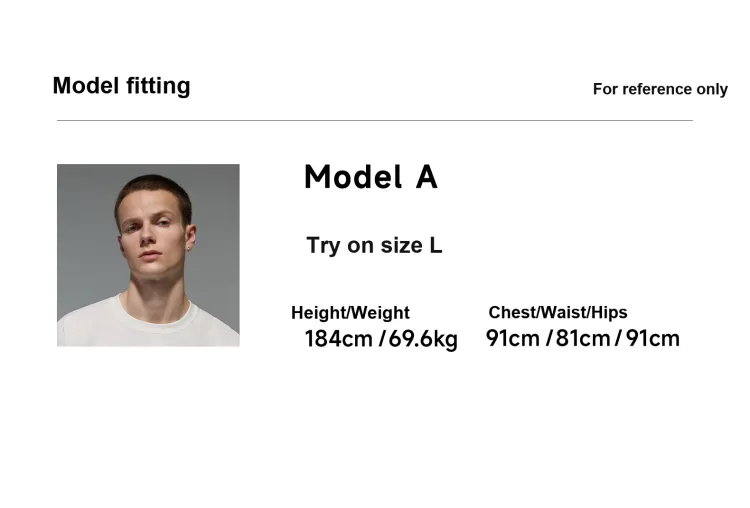Click the letter L in size text
The height and width of the screenshot is (508, 750).
(x=435, y=245)
